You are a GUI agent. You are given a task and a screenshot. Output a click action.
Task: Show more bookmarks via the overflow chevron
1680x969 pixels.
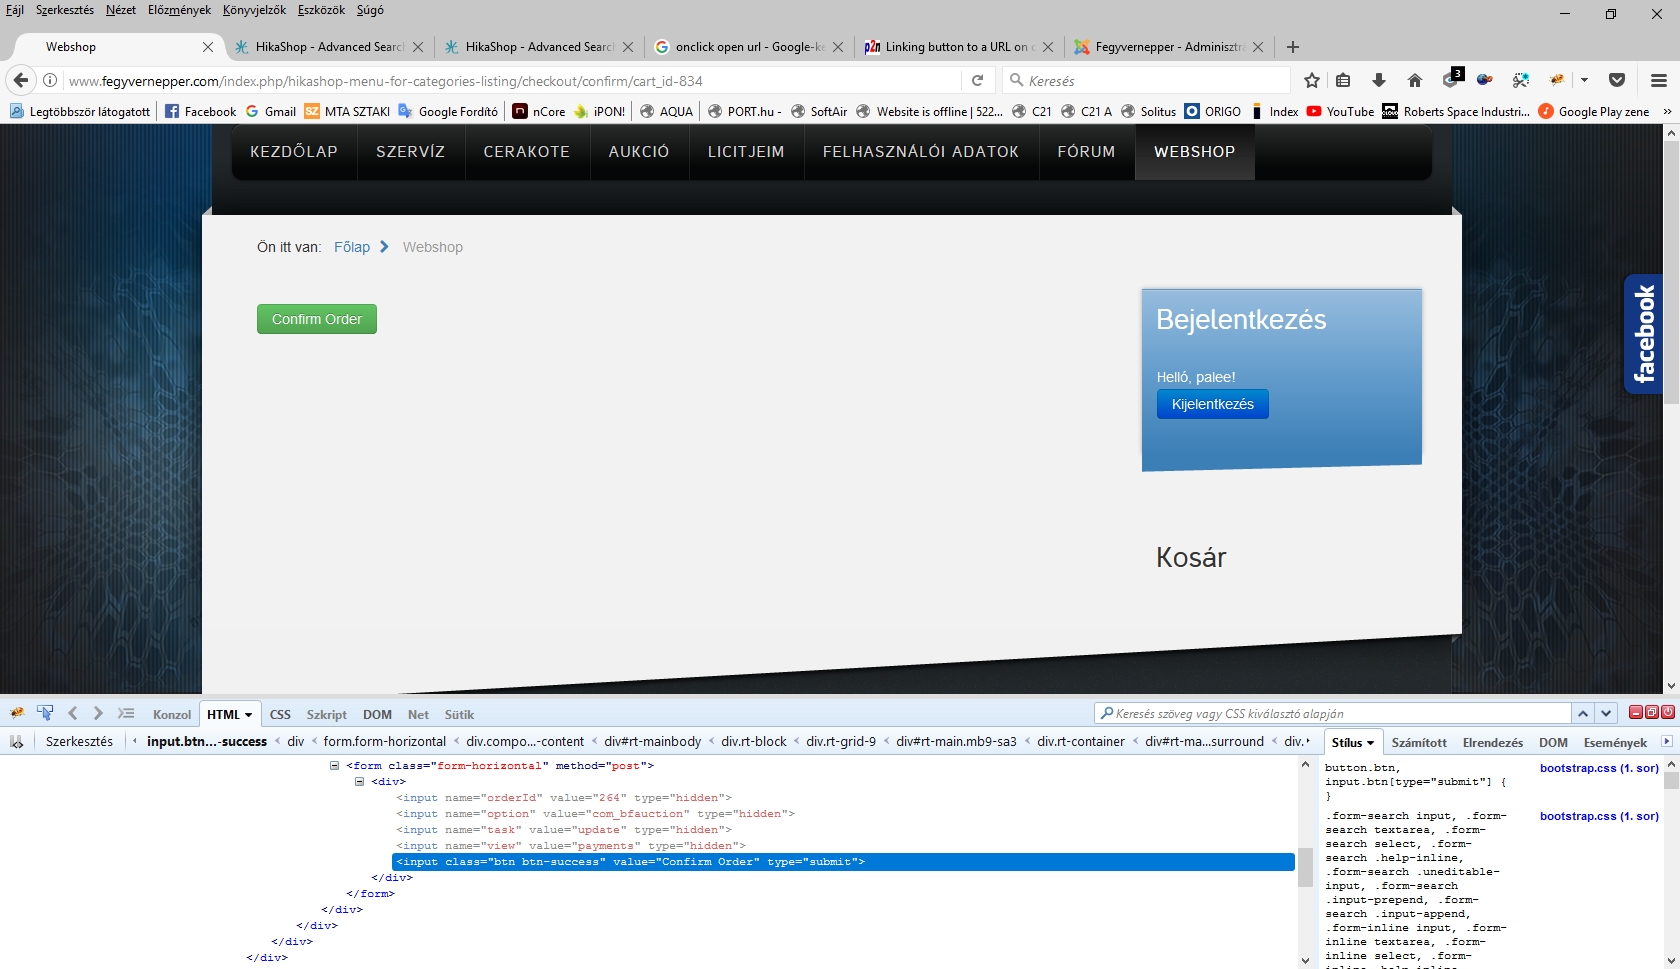[x=1667, y=111]
